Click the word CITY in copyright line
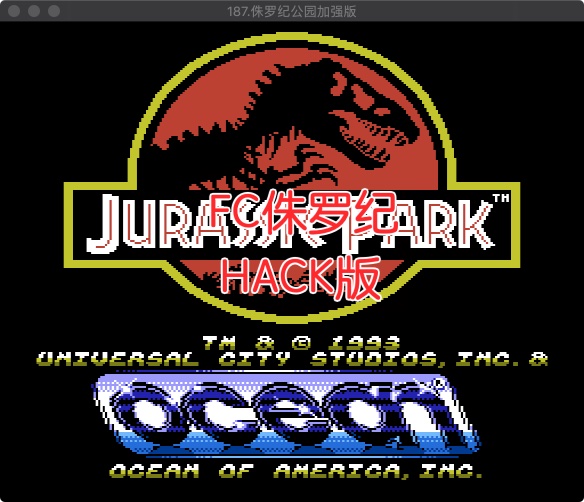Viewport: 584px width, 502px height. point(254,359)
